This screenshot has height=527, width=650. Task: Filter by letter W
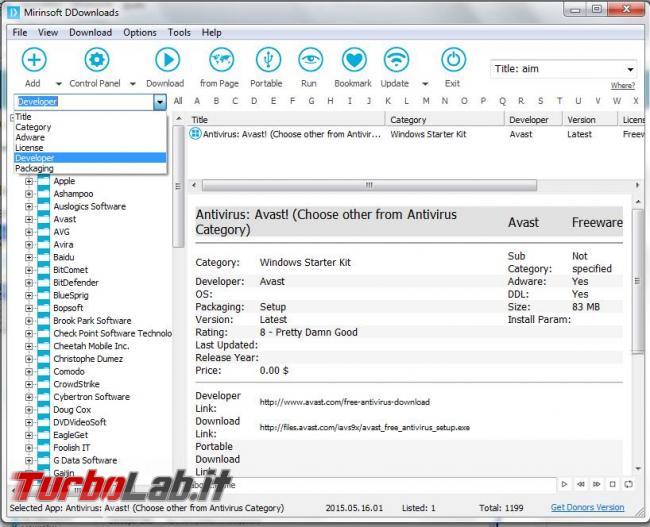pyautogui.click(x=617, y=101)
